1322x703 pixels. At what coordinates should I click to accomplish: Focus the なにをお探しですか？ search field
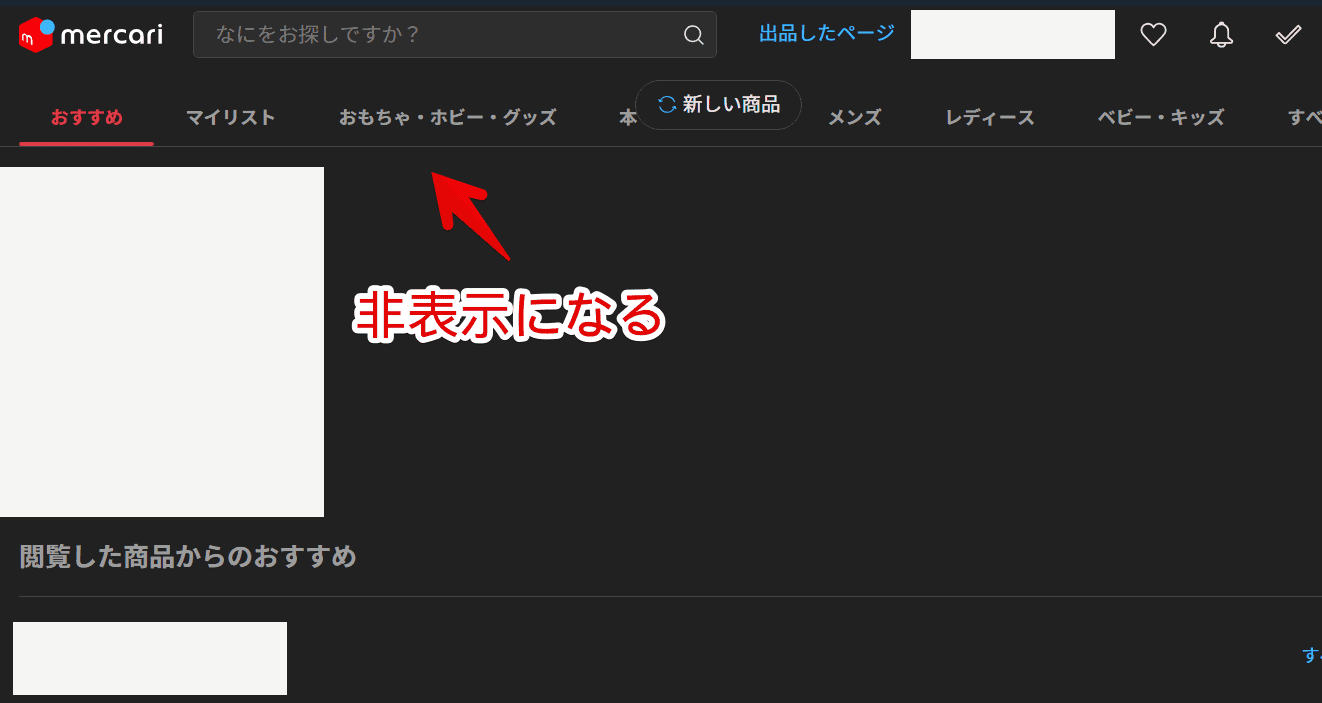455,35
